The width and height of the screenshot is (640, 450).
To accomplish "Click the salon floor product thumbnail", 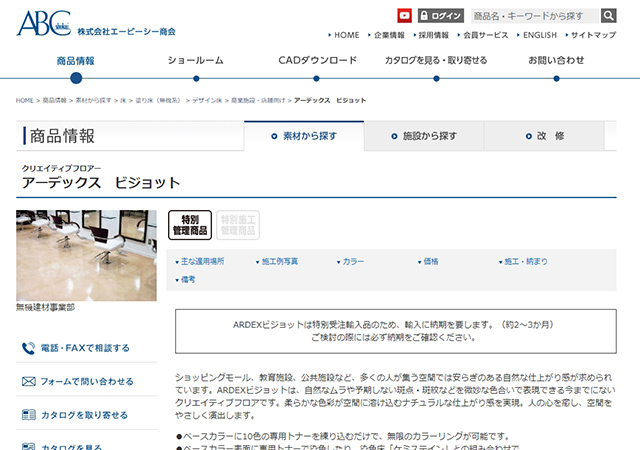I will (86, 256).
